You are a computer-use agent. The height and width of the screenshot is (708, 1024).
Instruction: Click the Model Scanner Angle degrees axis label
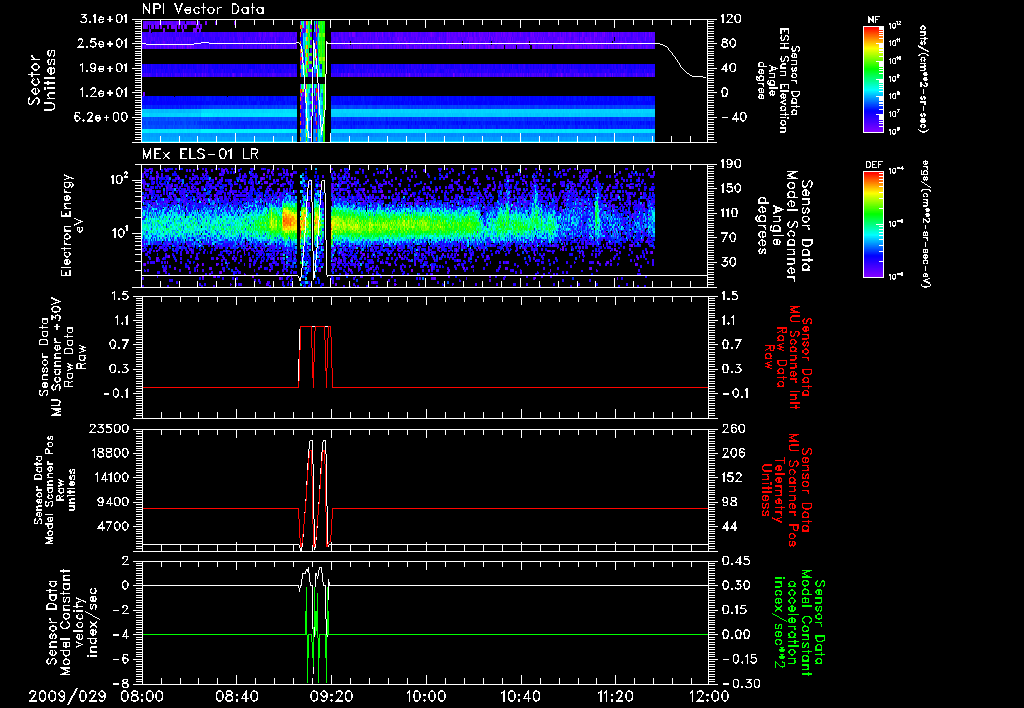coord(784,225)
